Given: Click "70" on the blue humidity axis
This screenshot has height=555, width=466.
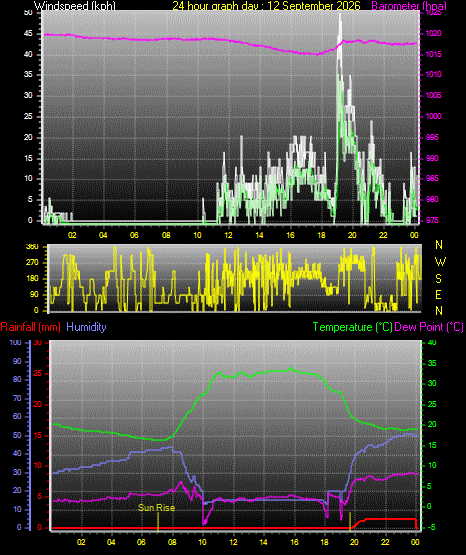Looking at the screenshot, I should click(x=17, y=398).
